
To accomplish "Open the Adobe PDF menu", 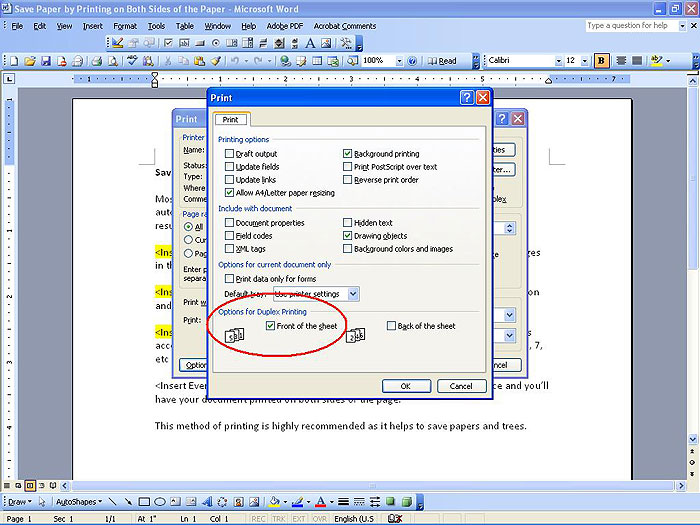I will click(285, 26).
